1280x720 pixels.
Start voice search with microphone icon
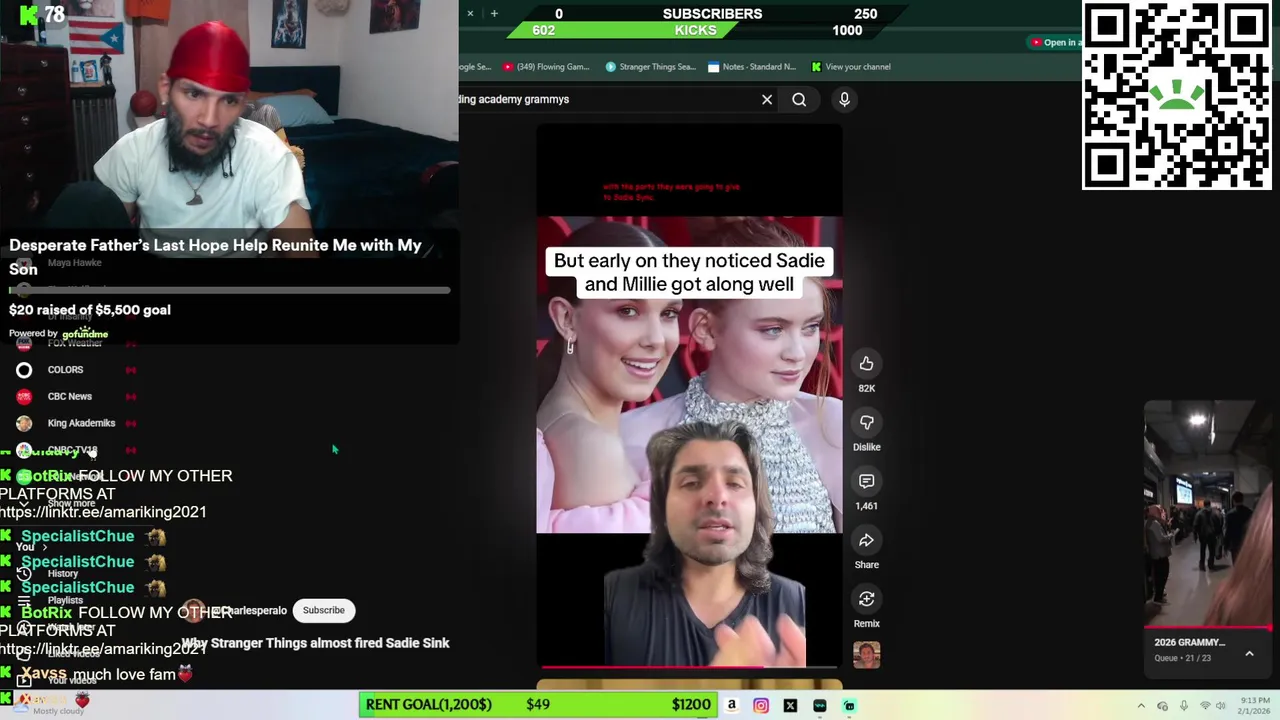(844, 99)
